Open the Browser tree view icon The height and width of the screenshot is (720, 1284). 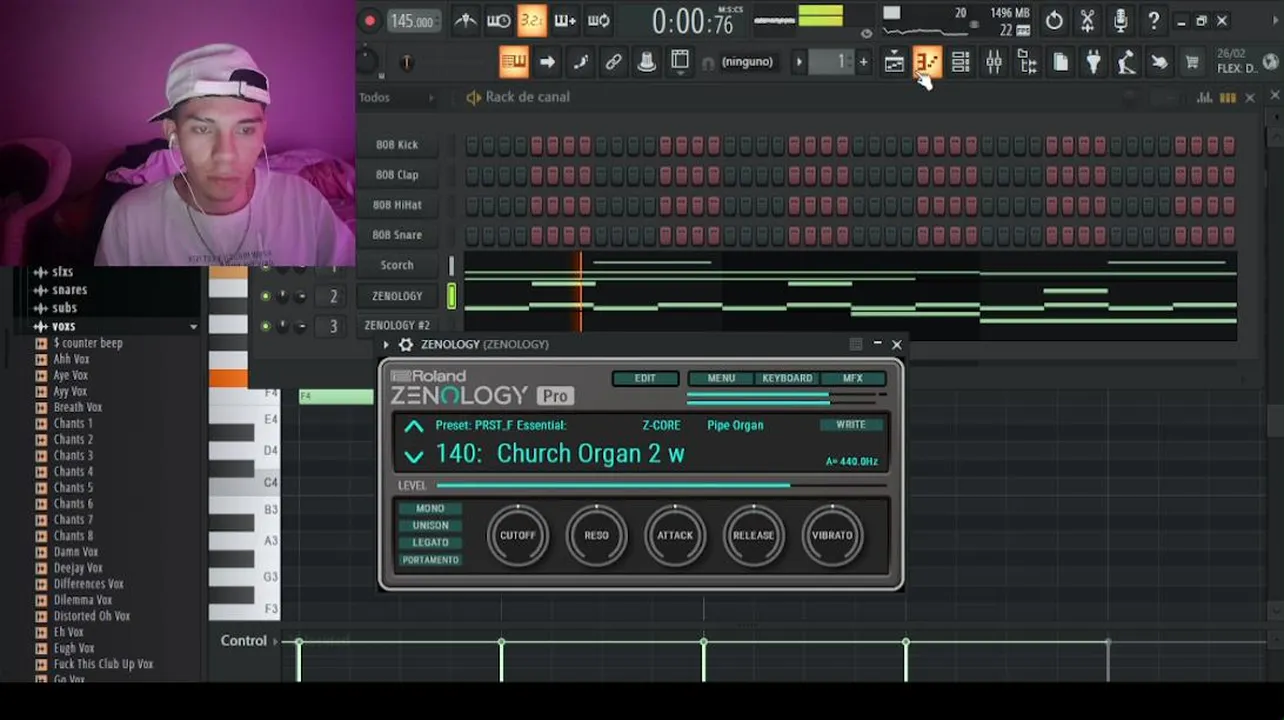(x=1027, y=62)
